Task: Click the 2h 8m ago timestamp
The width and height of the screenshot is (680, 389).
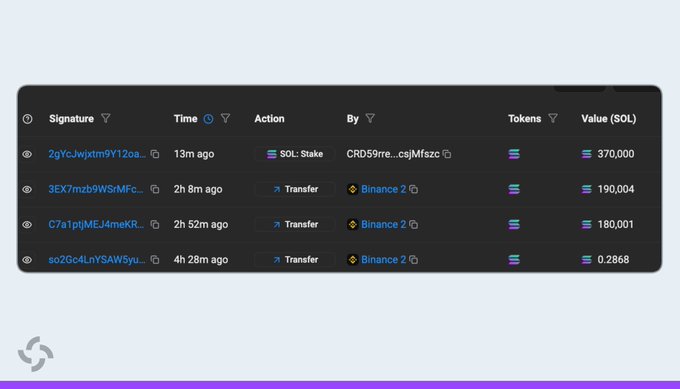Action: click(x=198, y=189)
